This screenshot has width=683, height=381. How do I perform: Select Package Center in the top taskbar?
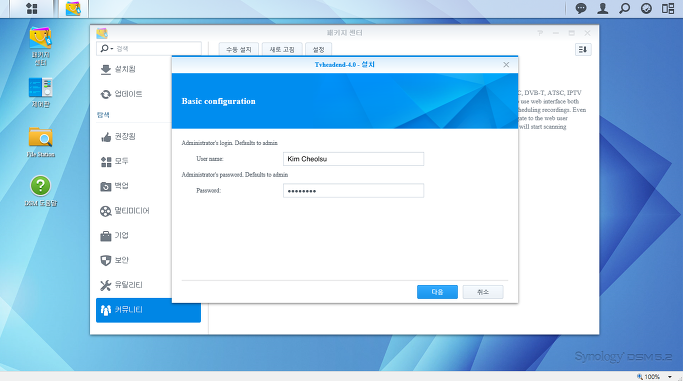73,8
